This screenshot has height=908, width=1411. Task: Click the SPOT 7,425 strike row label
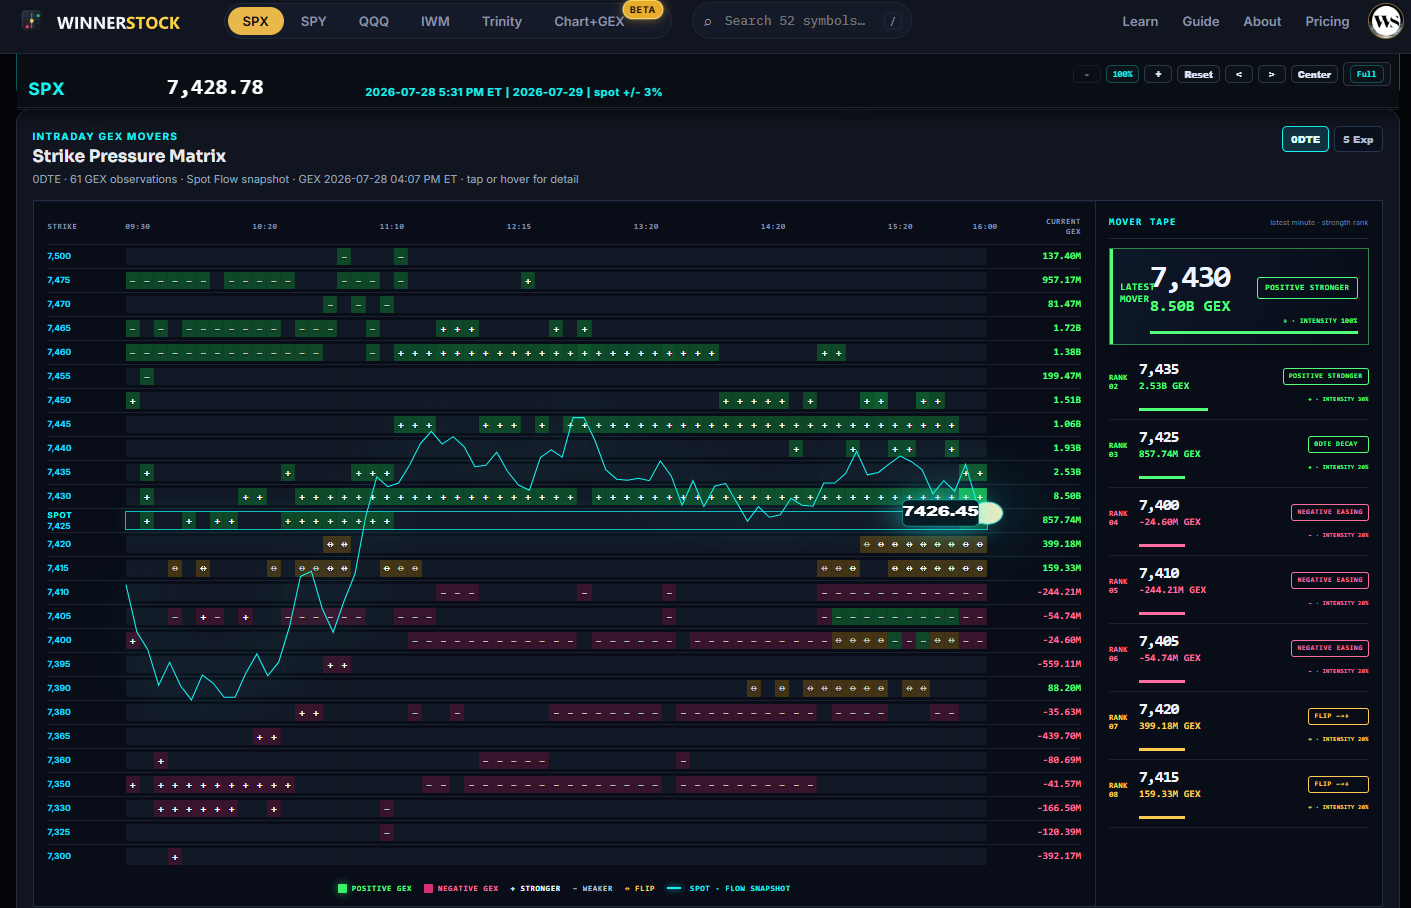[59, 520]
